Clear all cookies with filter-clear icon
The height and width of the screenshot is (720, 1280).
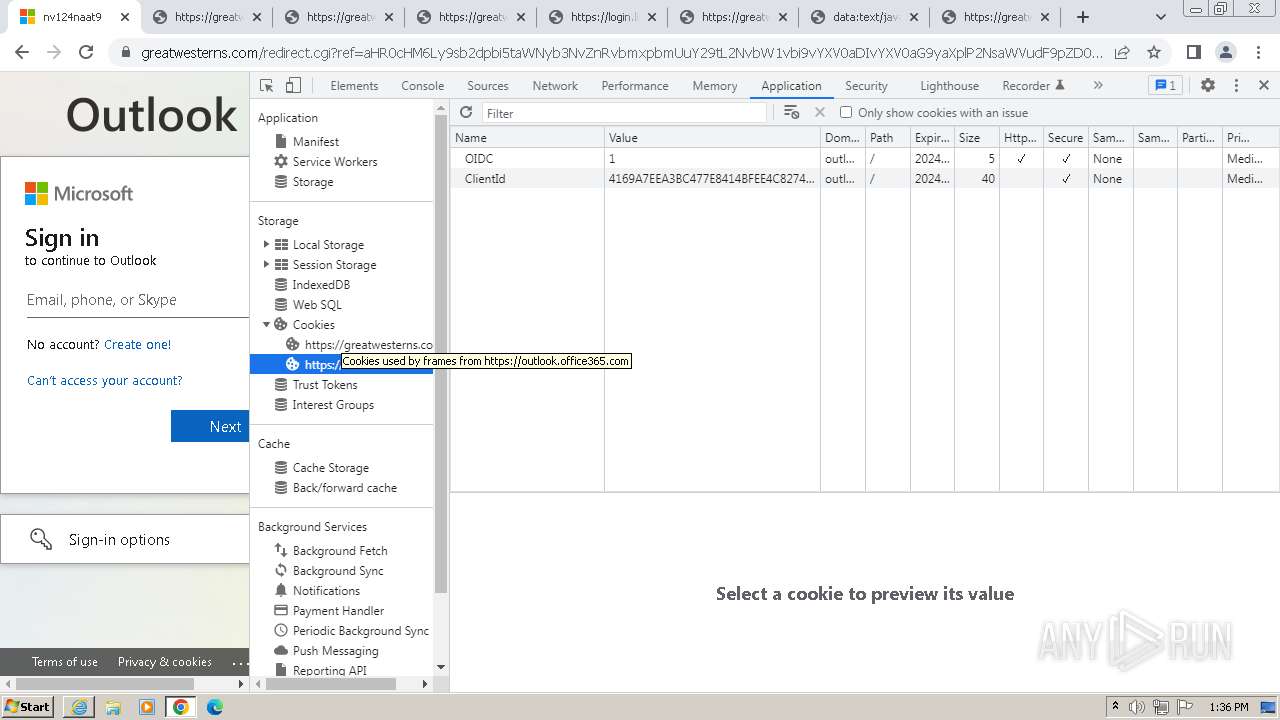(792, 113)
